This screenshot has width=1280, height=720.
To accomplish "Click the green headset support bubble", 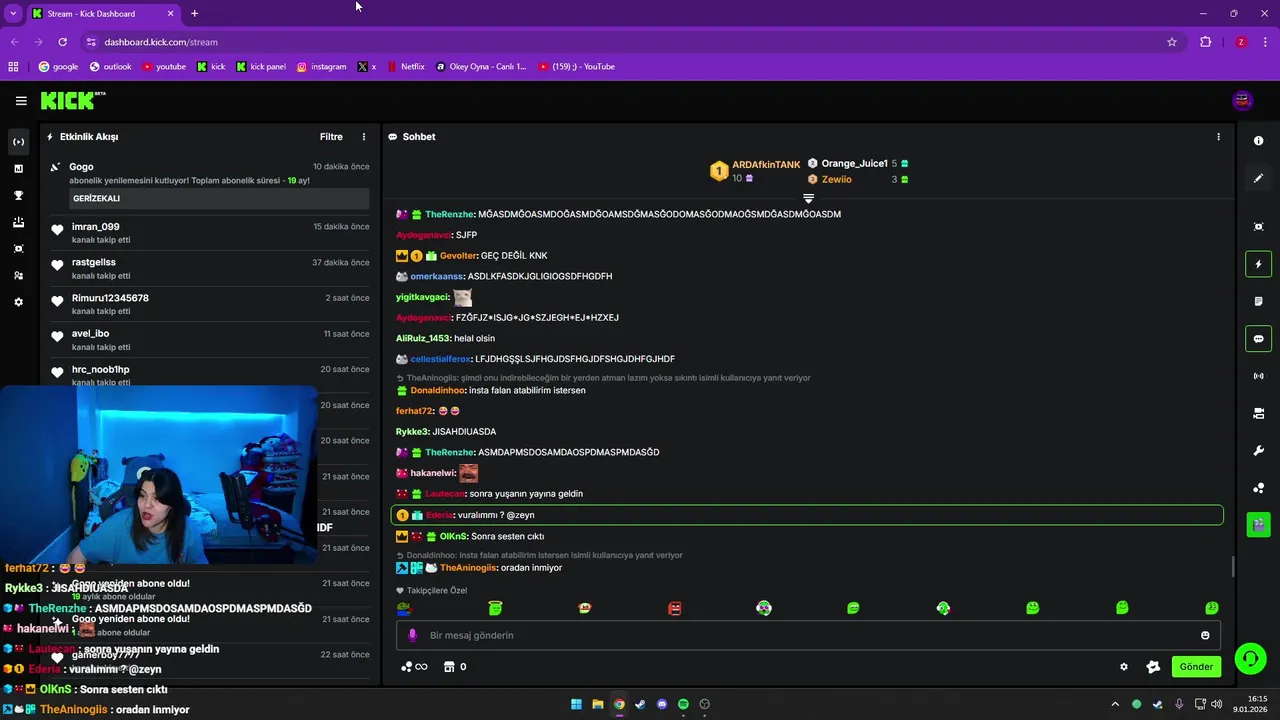I will pos(1251,658).
